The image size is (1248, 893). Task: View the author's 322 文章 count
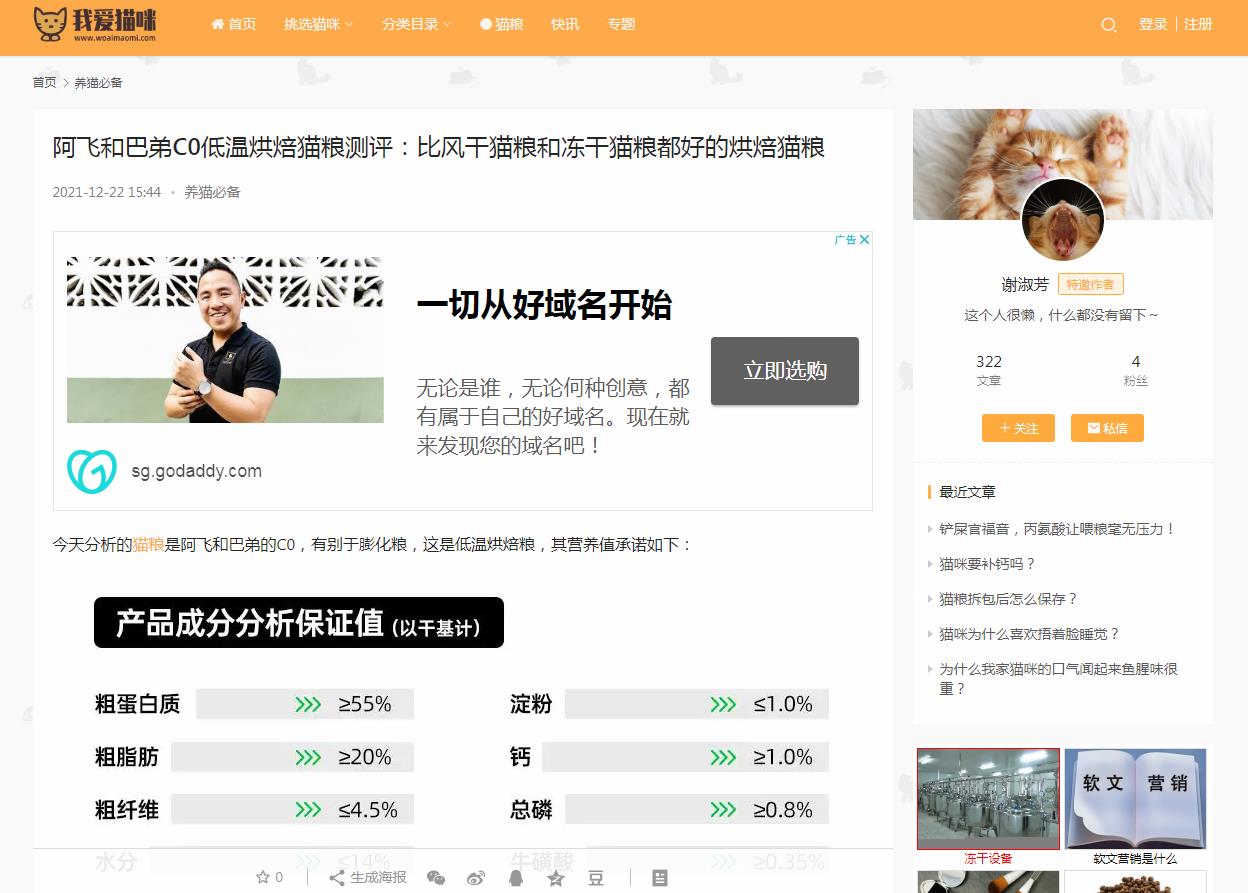click(989, 370)
